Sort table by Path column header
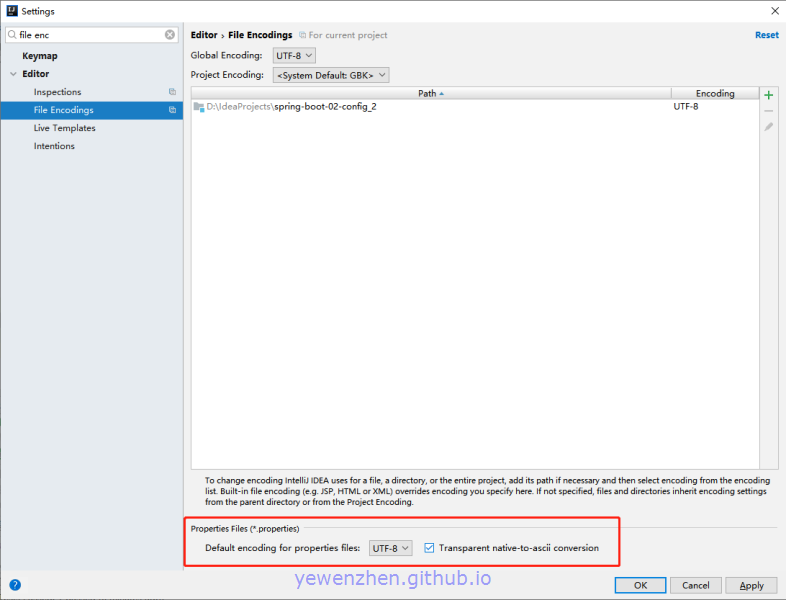Viewport: 786px width, 600px height. 430,93
